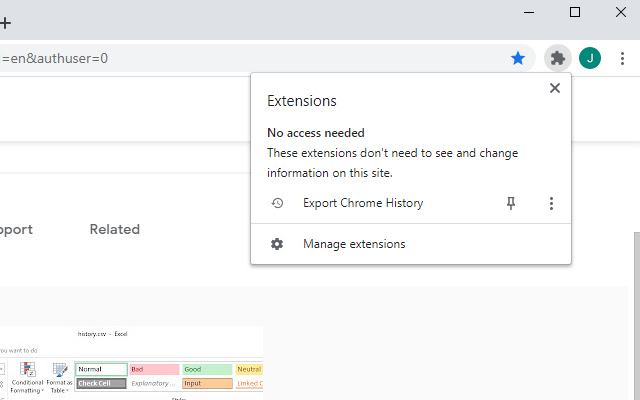Select the Good cell style swatch

coord(206,369)
